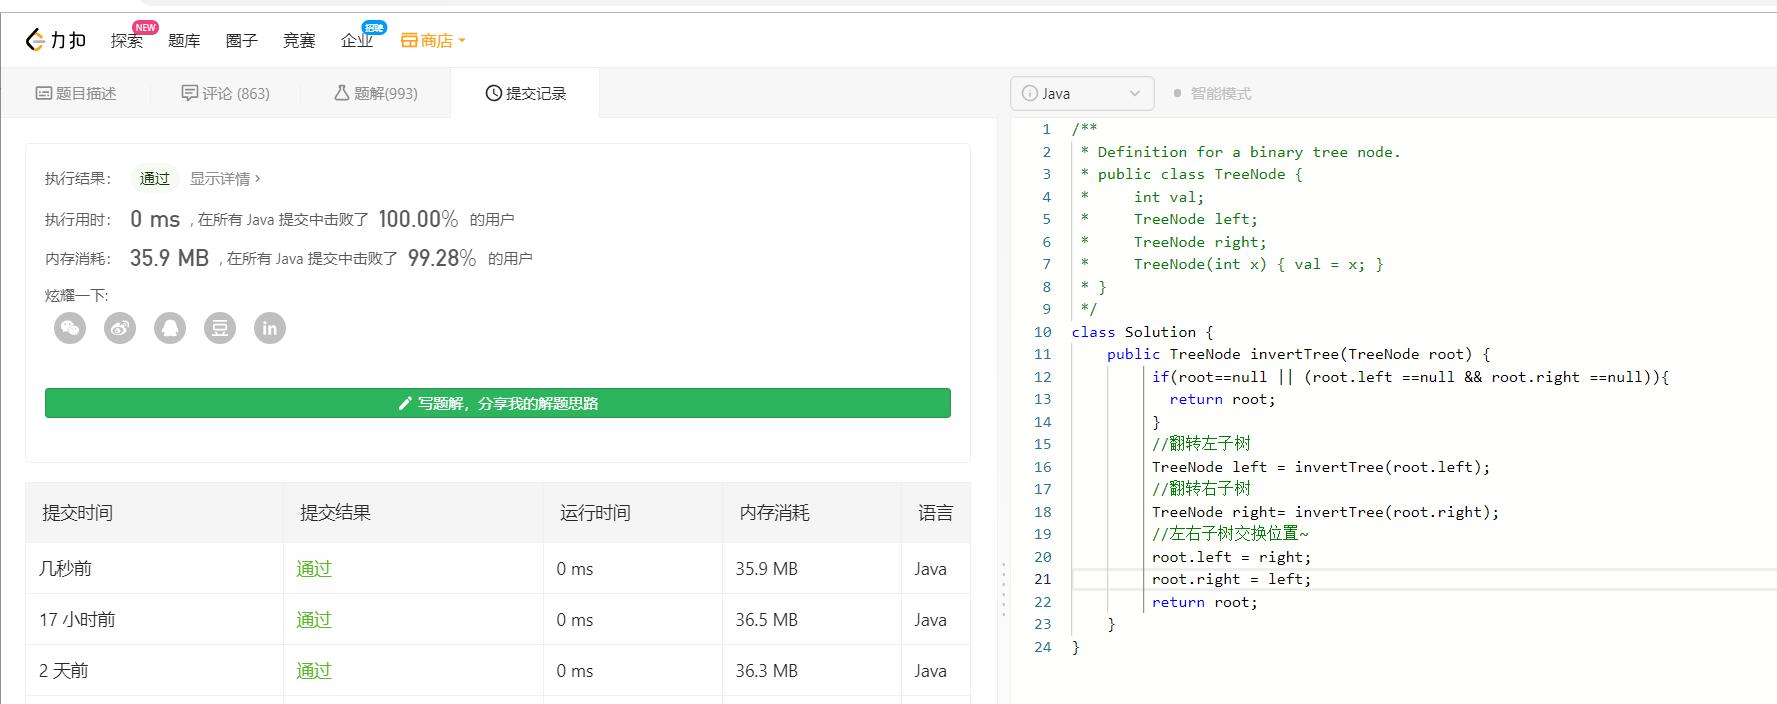Image resolution: width=1777 pixels, height=704 pixels.
Task: Click the green 写题解 button
Action: pos(497,403)
